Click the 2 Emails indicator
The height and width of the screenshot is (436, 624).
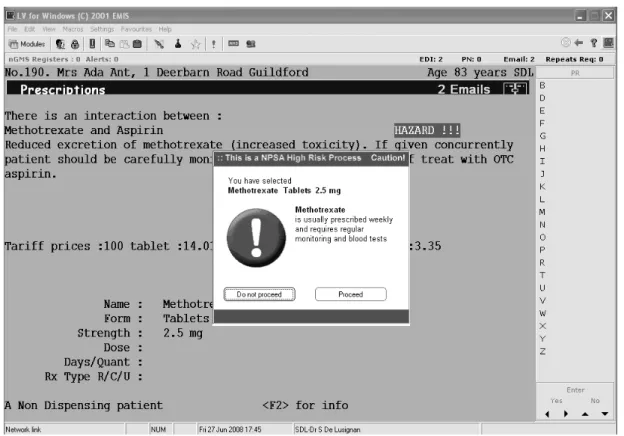(x=464, y=89)
